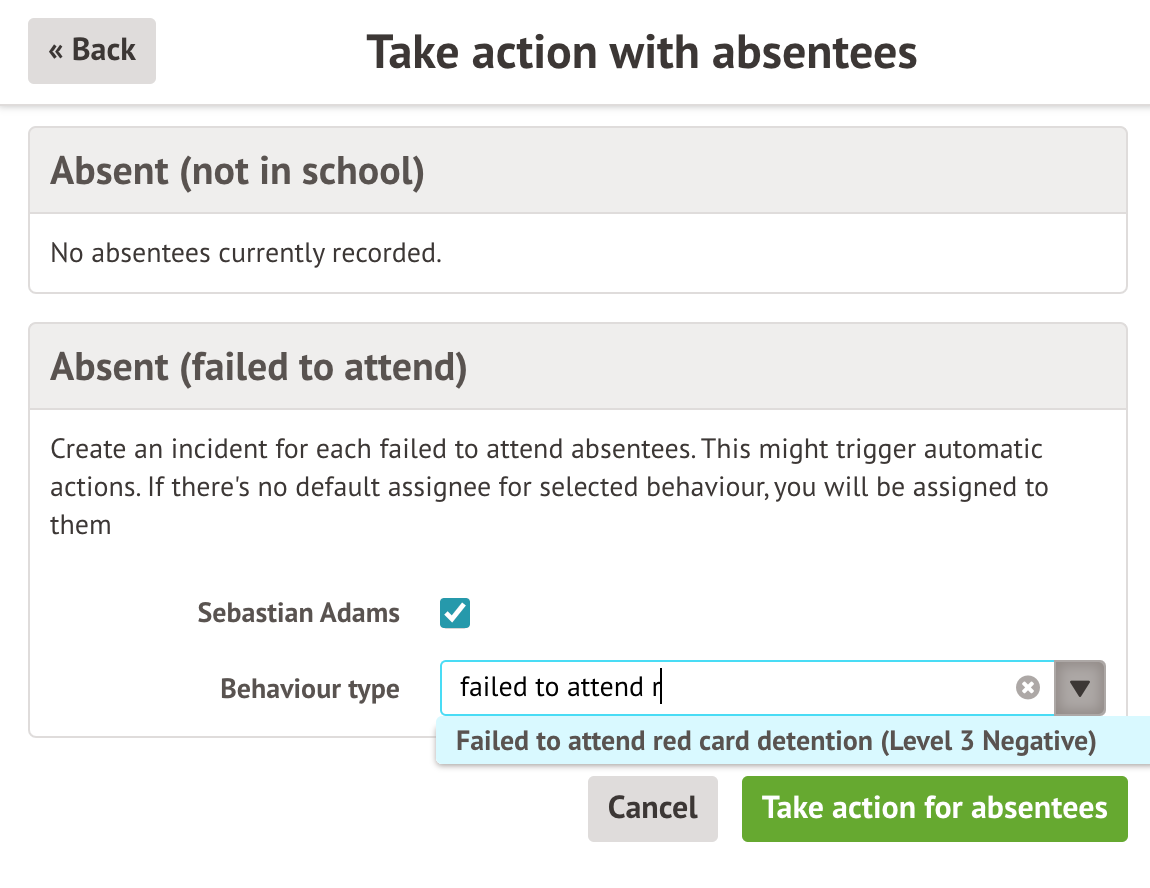Click the Sebastian Adams name label

click(298, 613)
